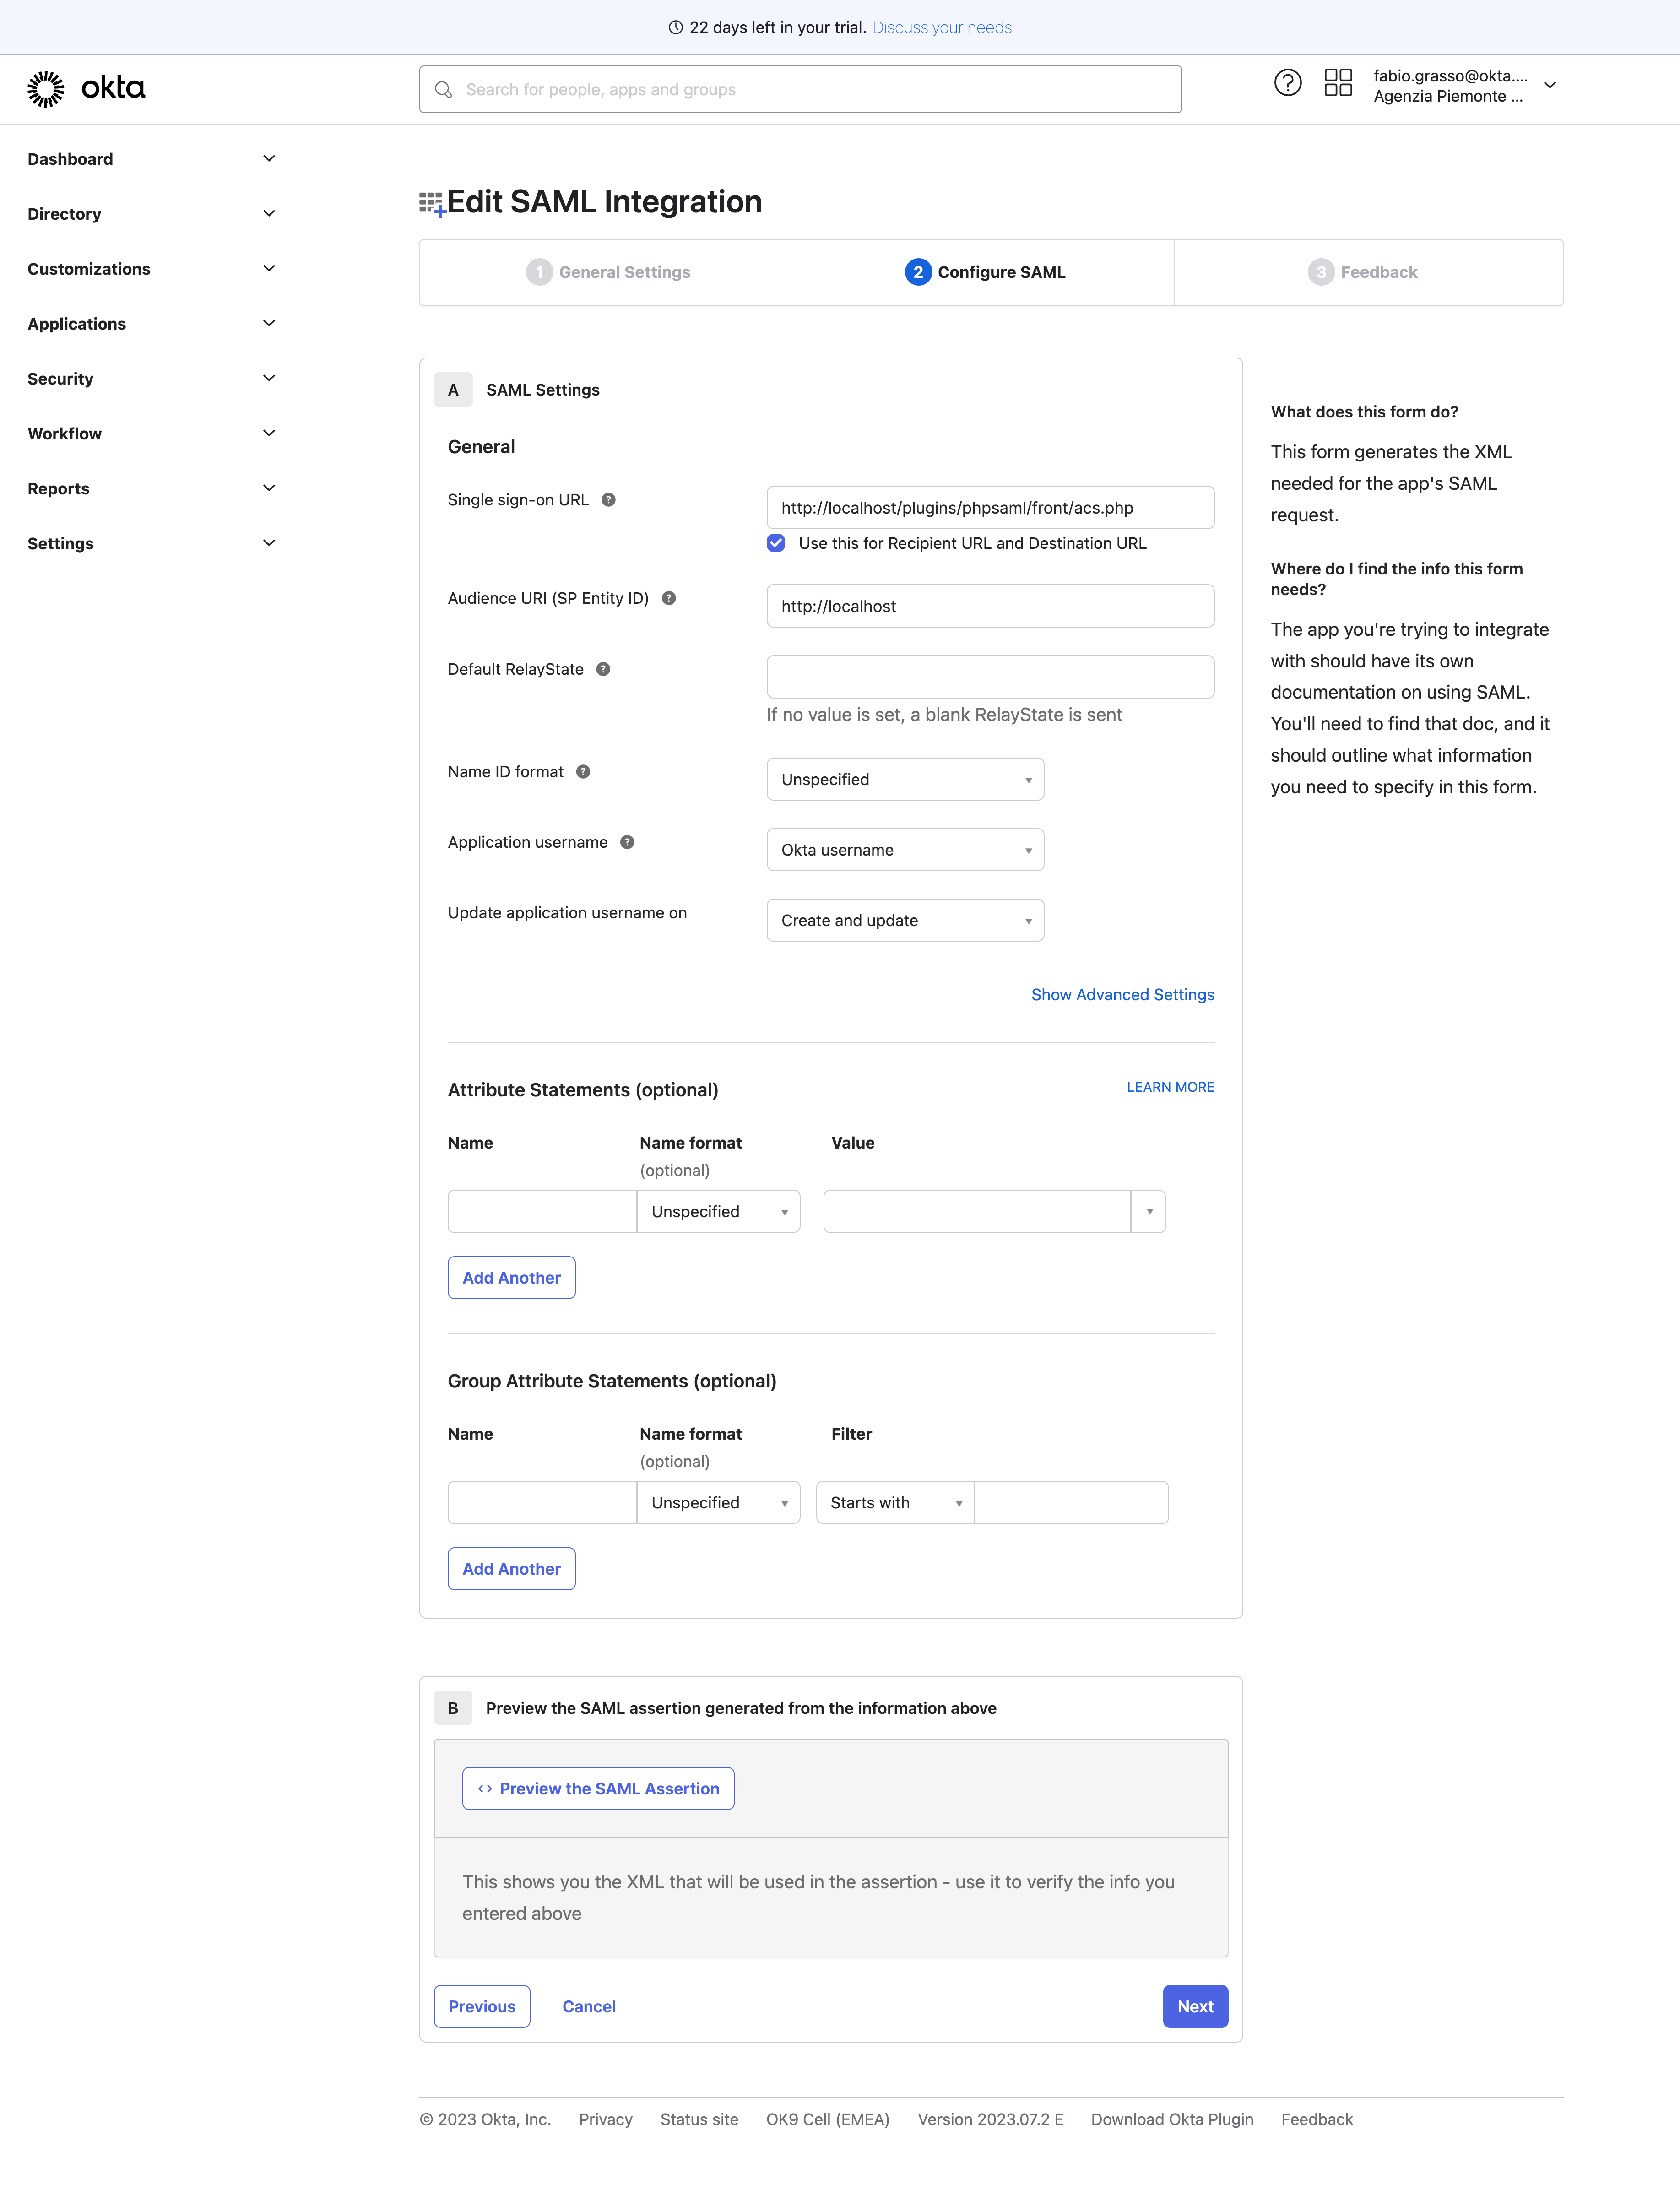Click help icon beside Application username
Image resolution: width=1680 pixels, height=2195 pixels.
pyautogui.click(x=627, y=842)
